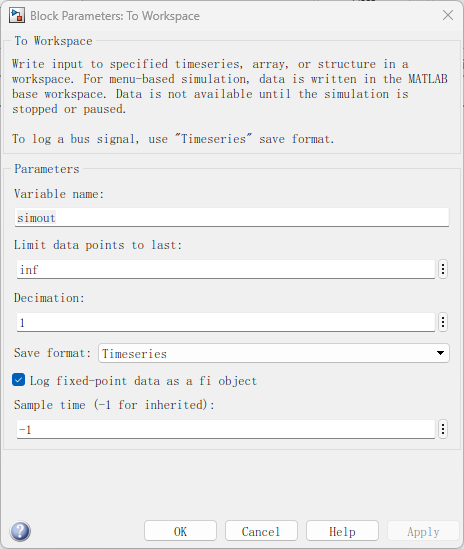Image resolution: width=464 pixels, height=549 pixels.
Task: Dismiss changes with the Cancel button
Action: (261, 531)
